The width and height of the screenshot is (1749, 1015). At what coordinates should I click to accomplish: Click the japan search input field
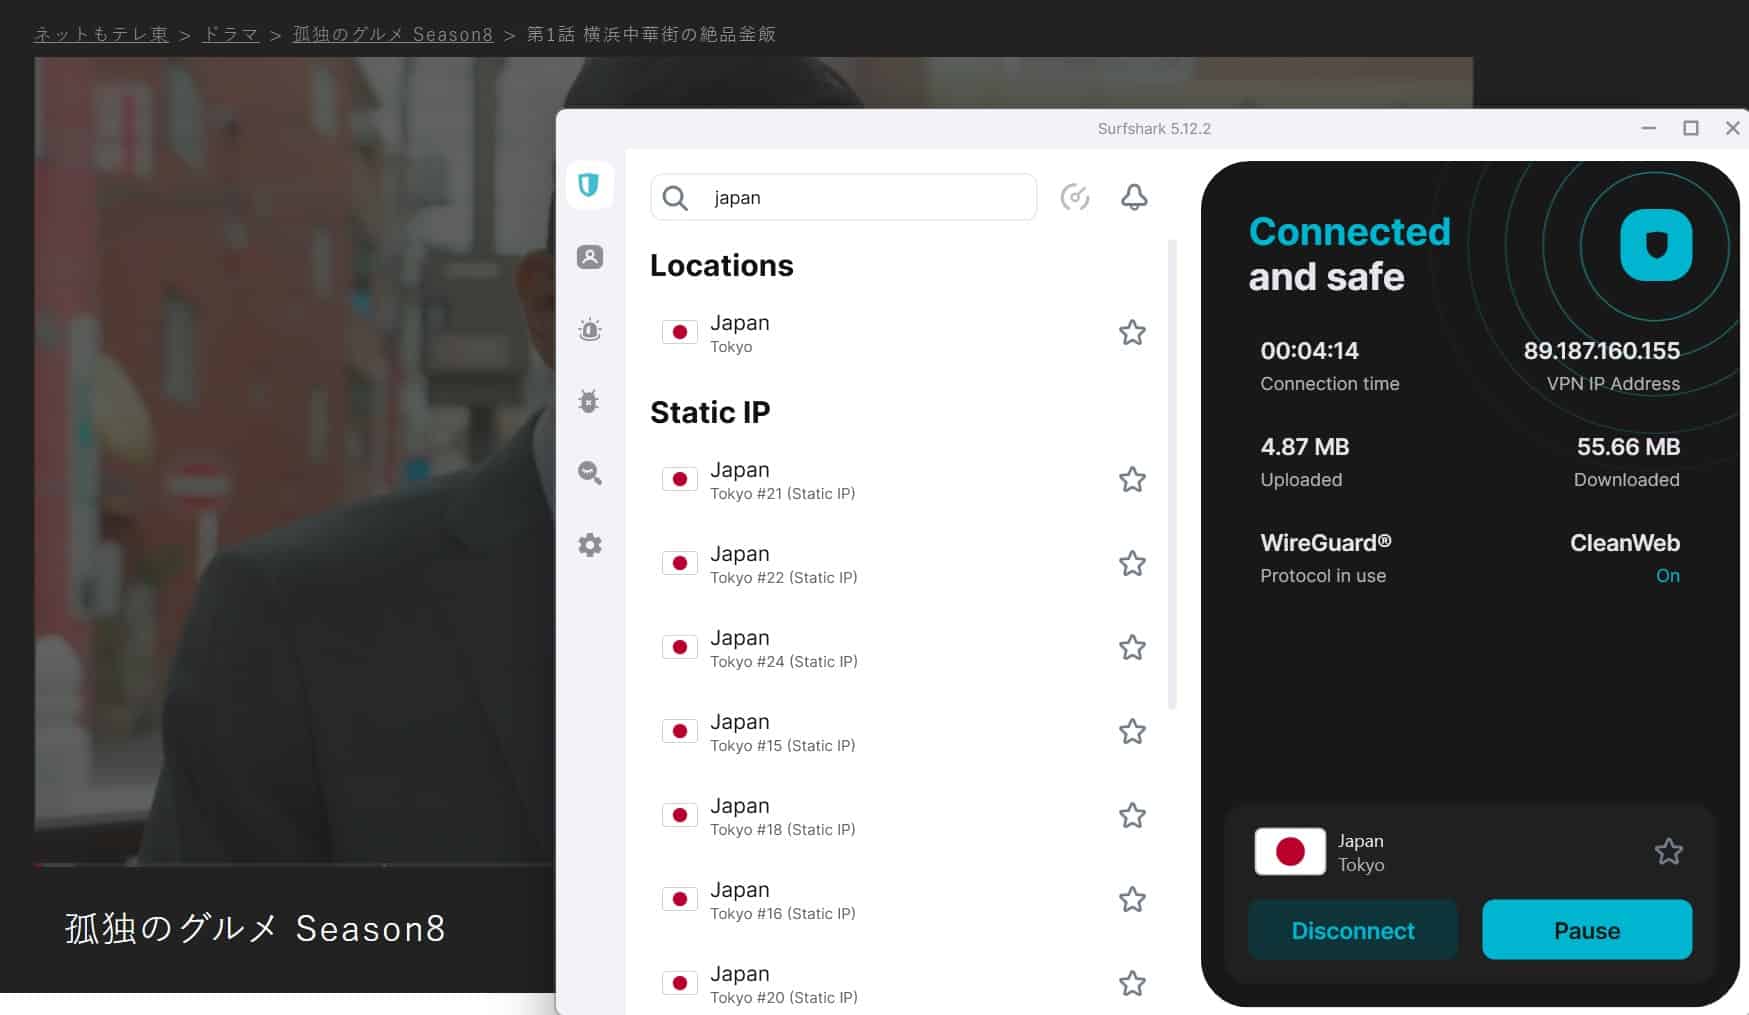(x=843, y=197)
